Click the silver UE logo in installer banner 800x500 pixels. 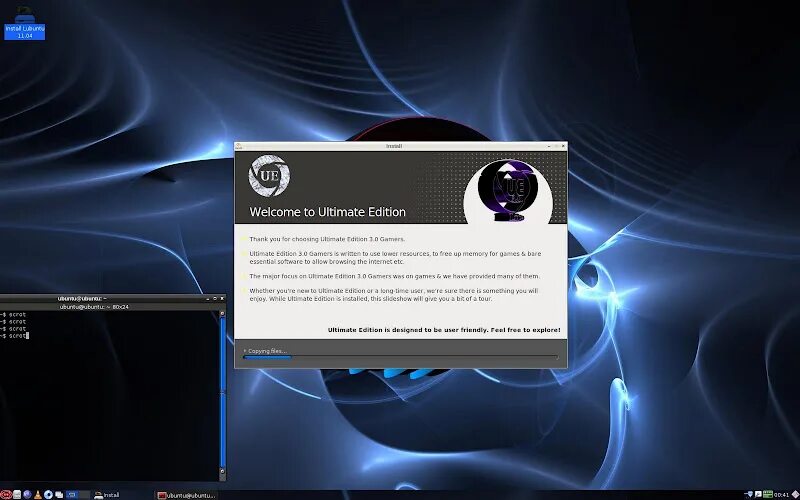pos(269,176)
